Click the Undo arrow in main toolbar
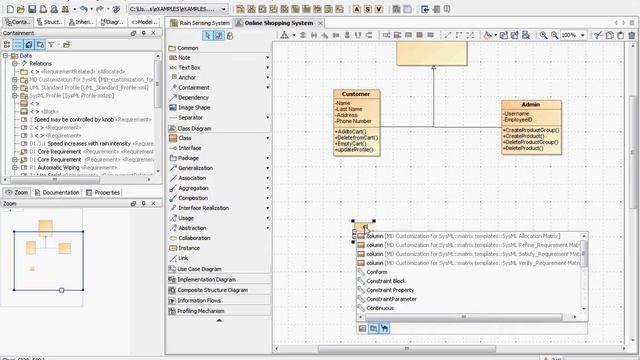Screen dimensions: 640x360 tap(84, 9)
